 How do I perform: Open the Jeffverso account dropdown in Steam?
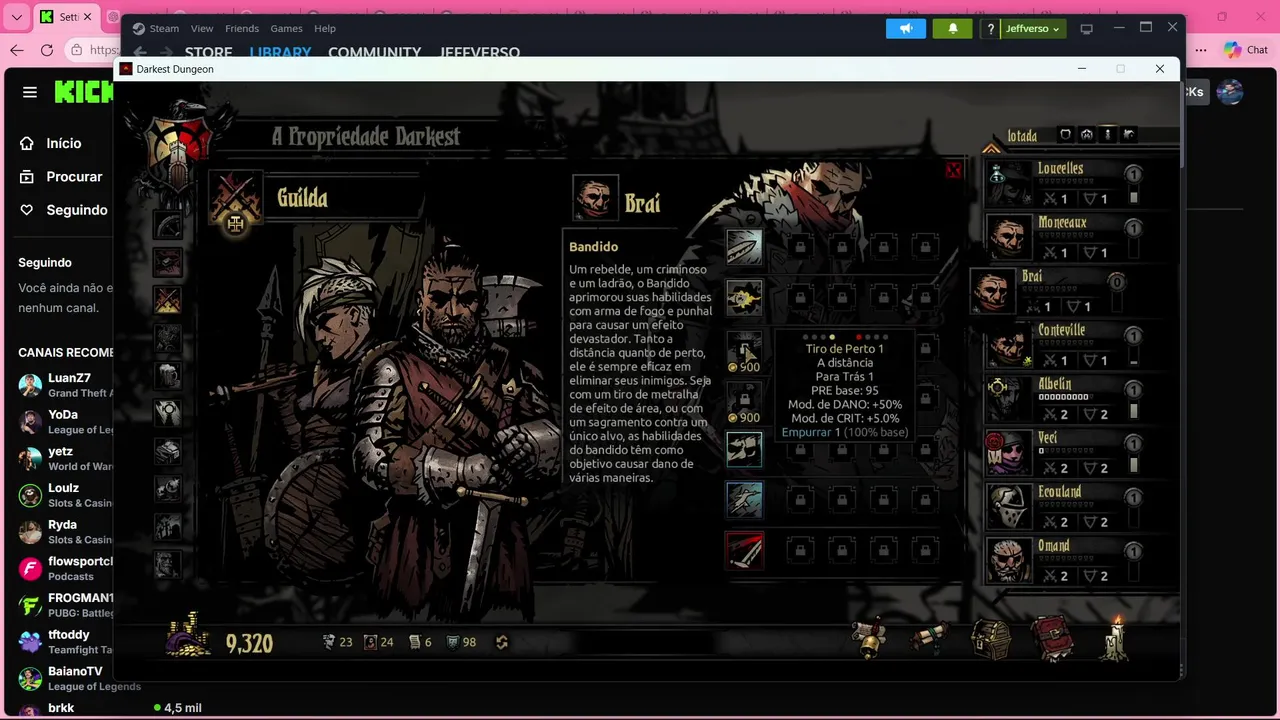click(1033, 28)
